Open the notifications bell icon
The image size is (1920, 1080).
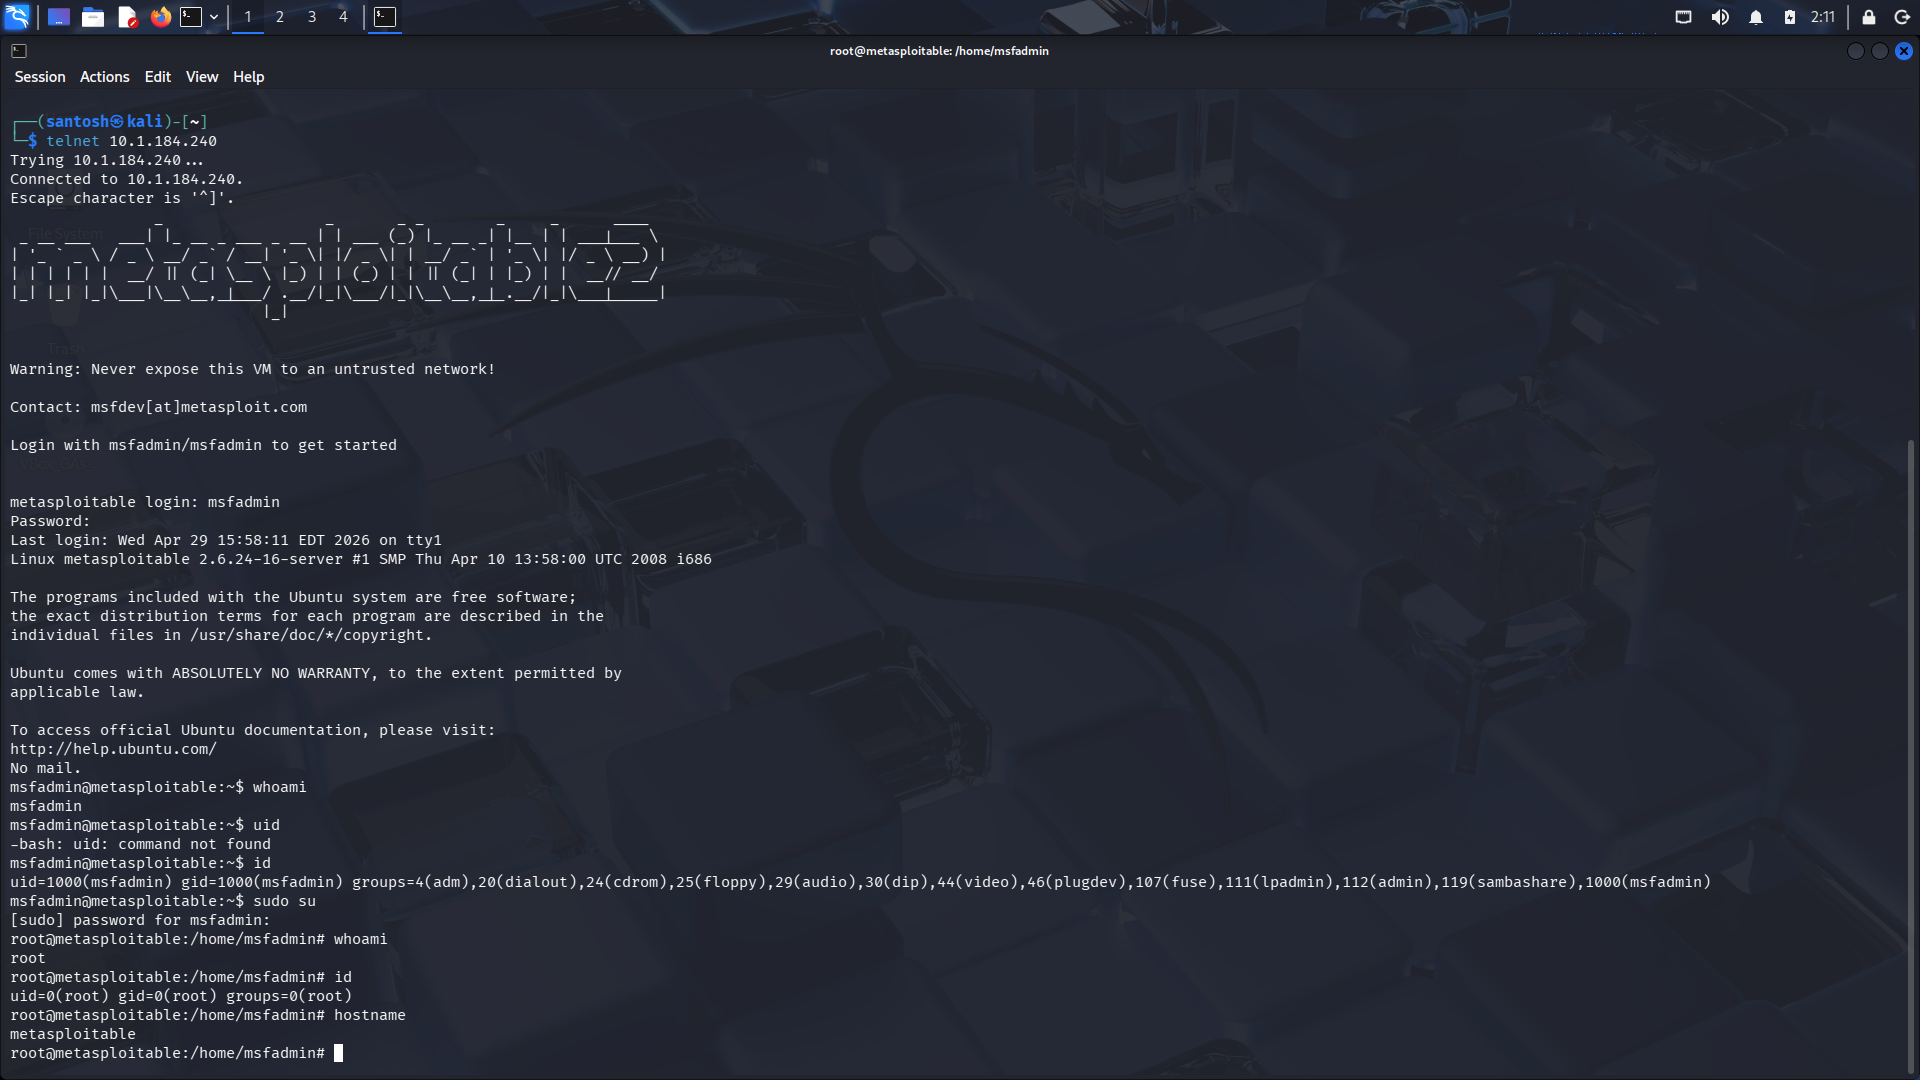point(1756,17)
